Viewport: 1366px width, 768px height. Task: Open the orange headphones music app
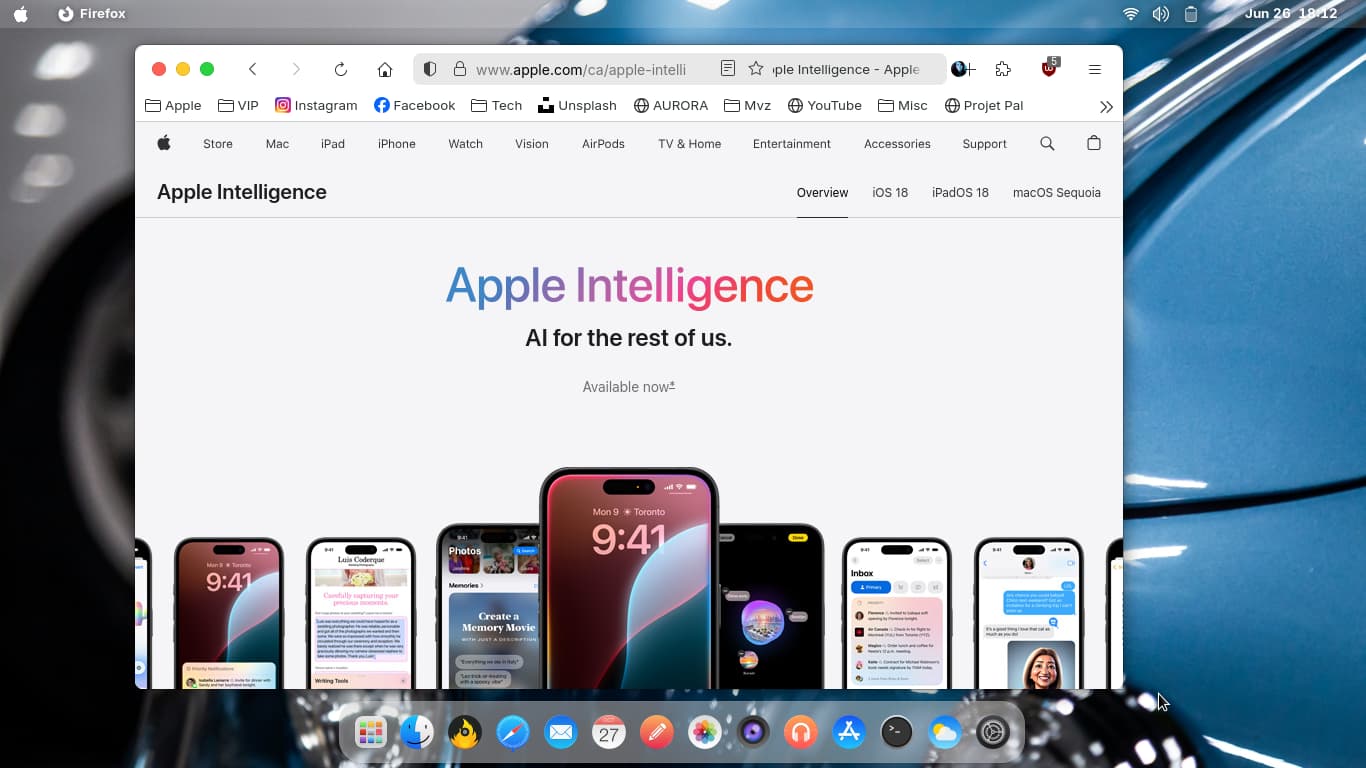[800, 733]
